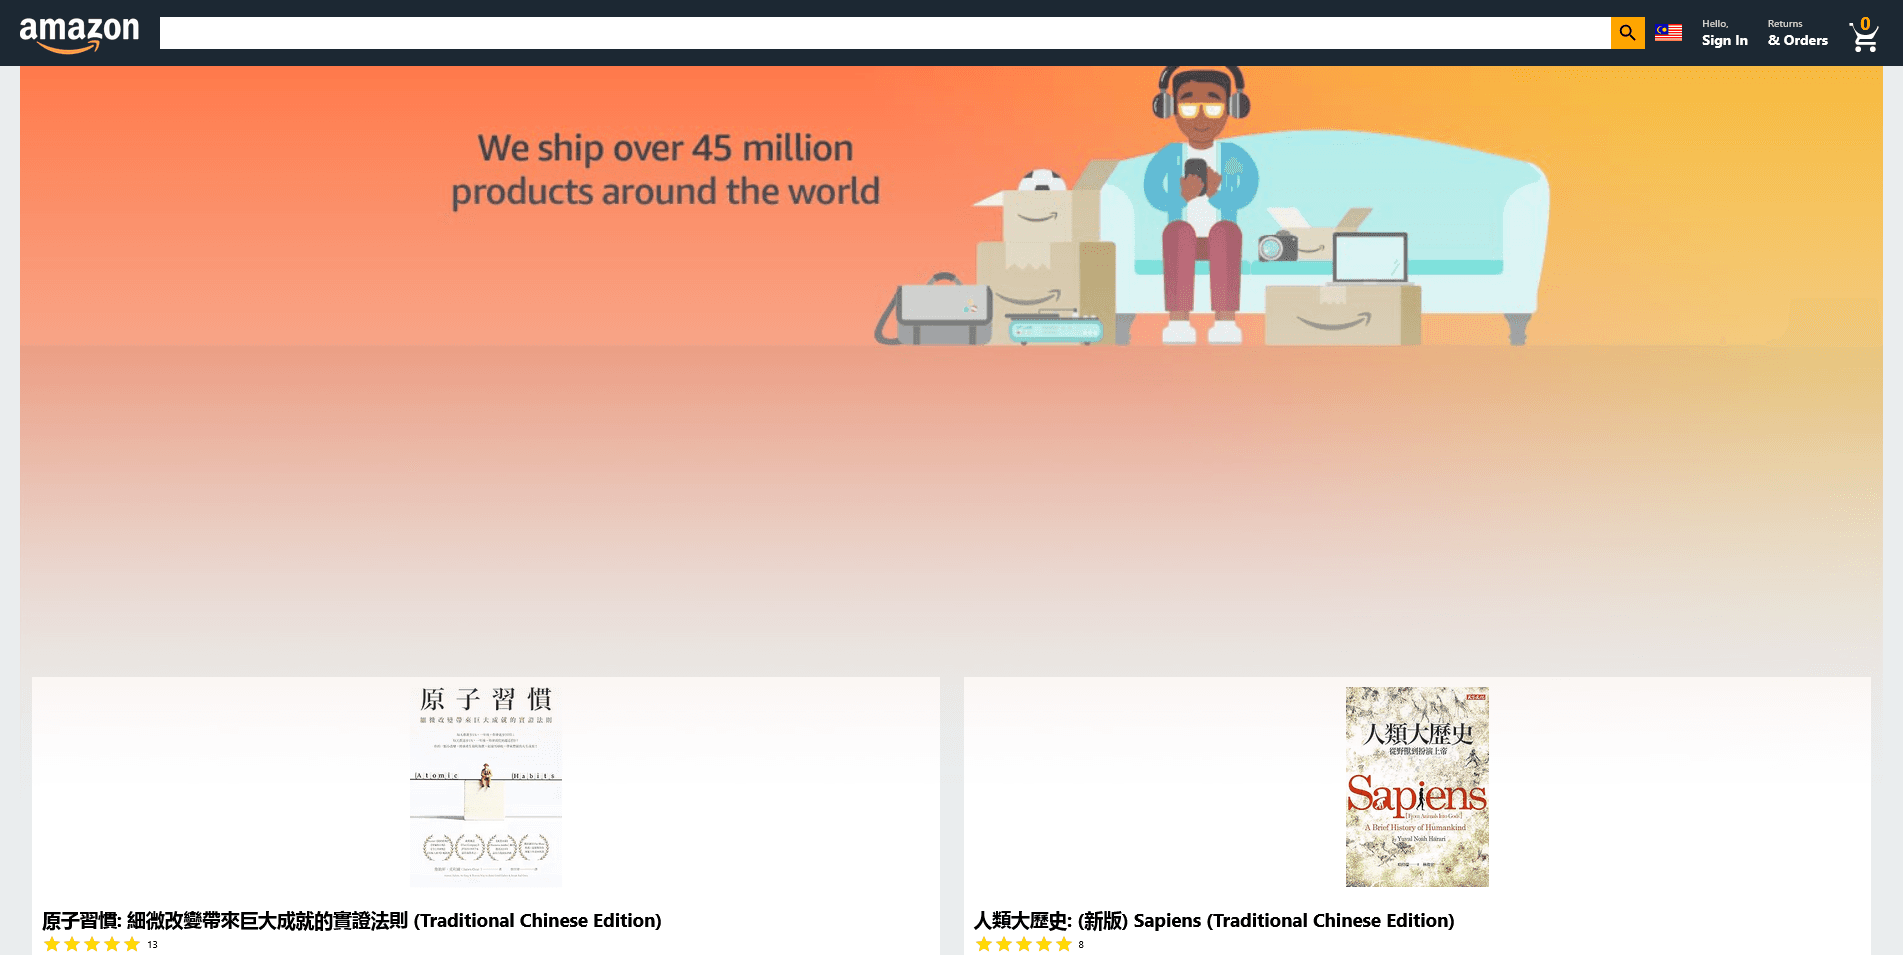Viewport: 1903px width, 955px height.
Task: Open the shopping cart
Action: point(1864,35)
